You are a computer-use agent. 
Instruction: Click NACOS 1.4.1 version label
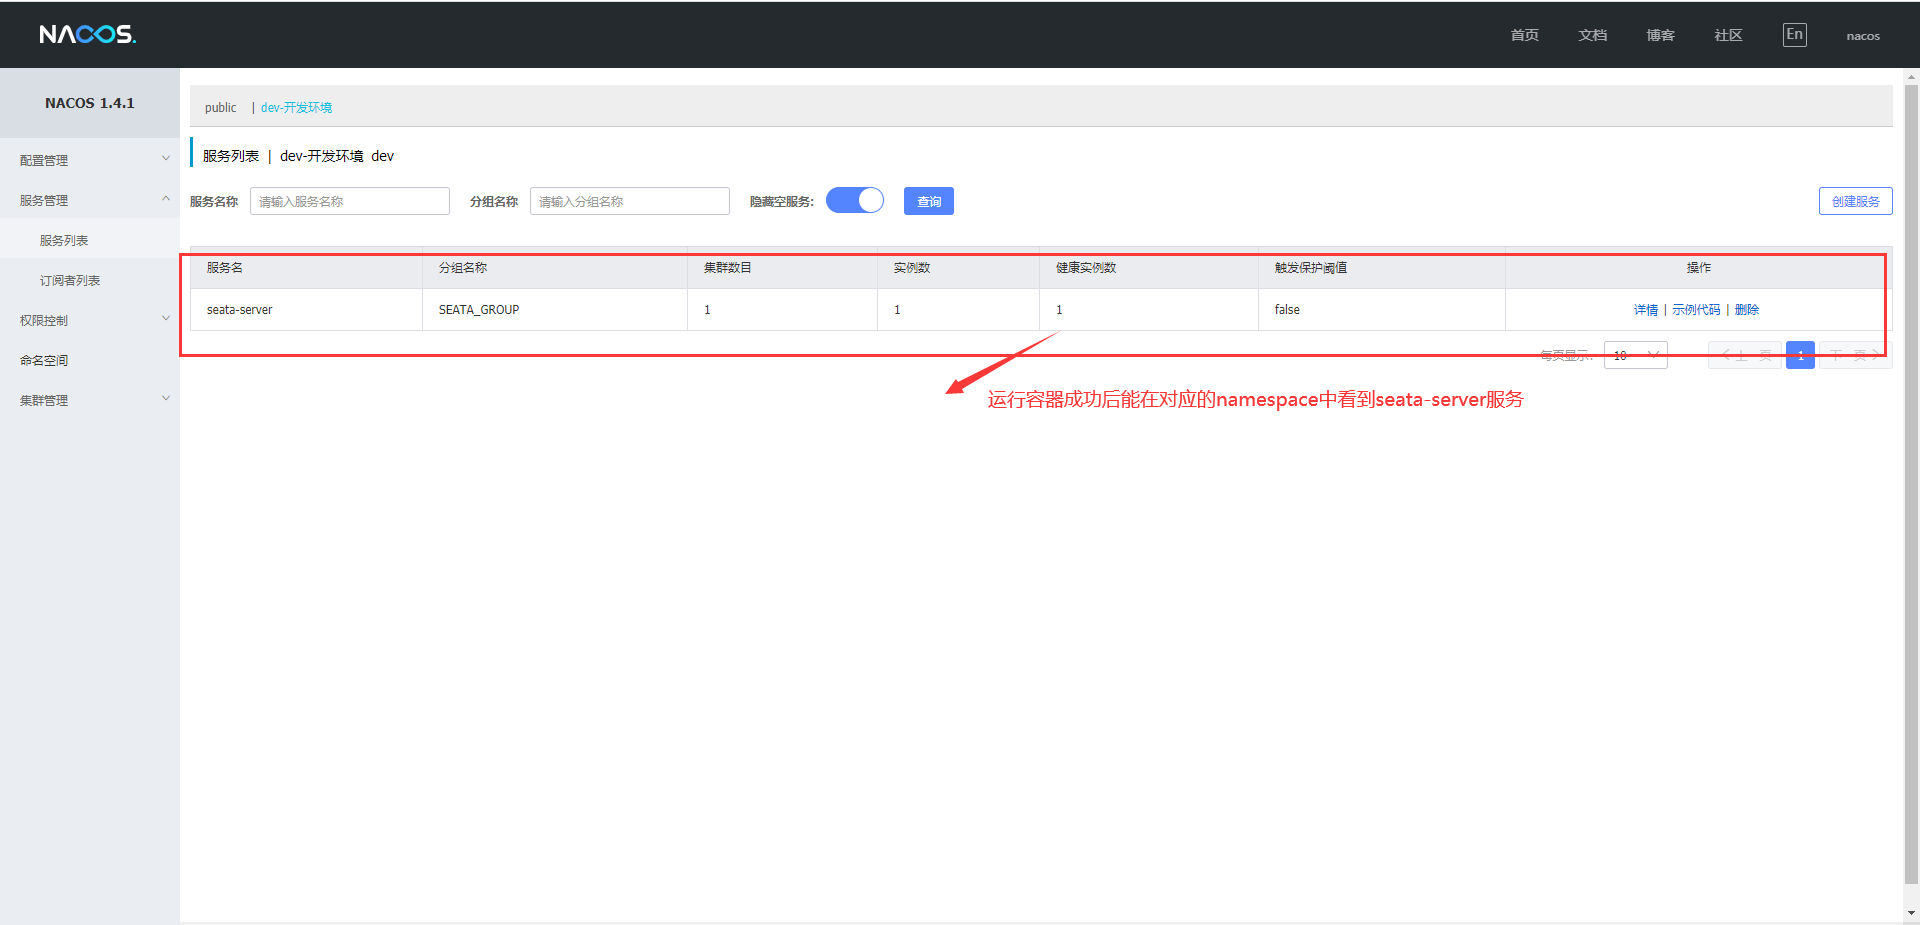(89, 103)
